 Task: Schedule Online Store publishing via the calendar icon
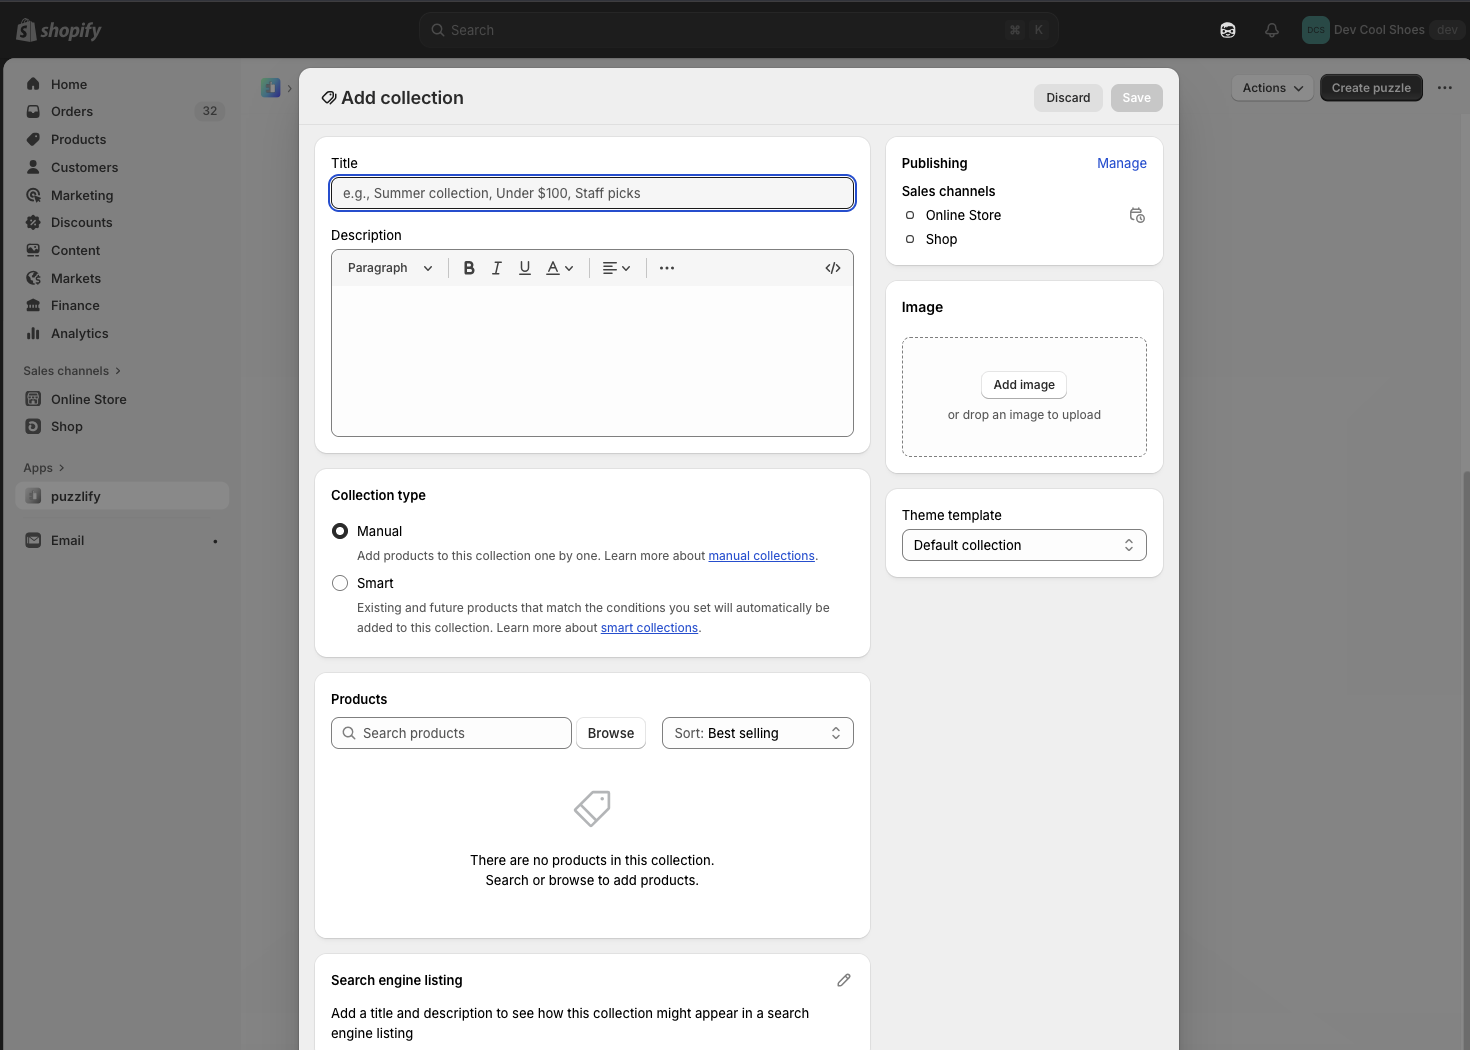pos(1137,215)
